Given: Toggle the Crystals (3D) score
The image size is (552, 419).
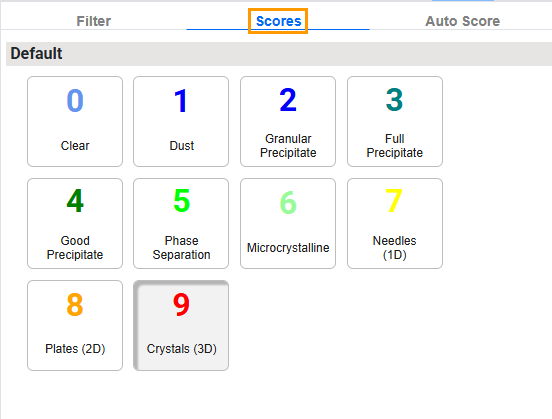Looking at the screenshot, I should click(x=181, y=325).
